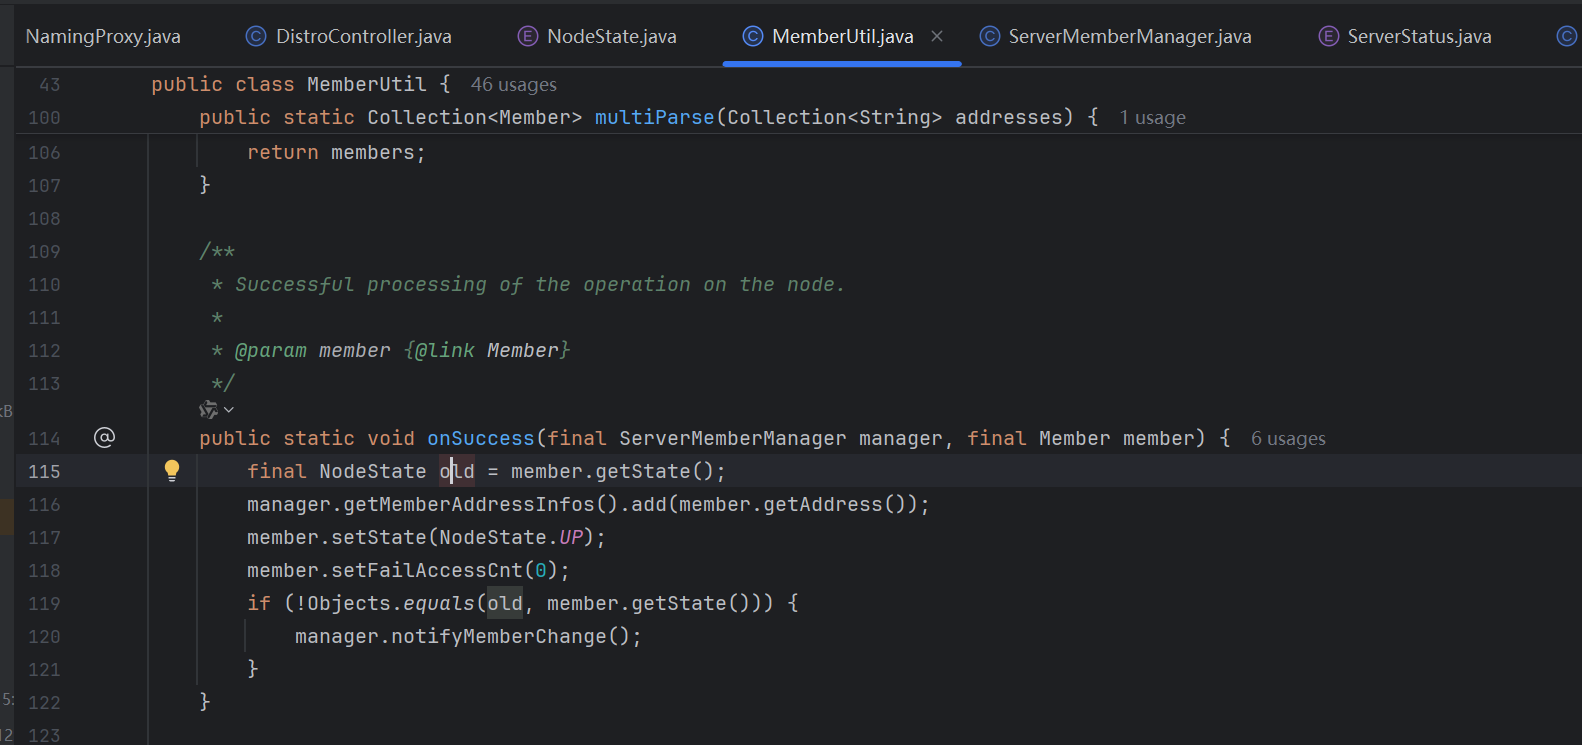Click the enum icon on ServerStatus.java tab

(x=1328, y=37)
